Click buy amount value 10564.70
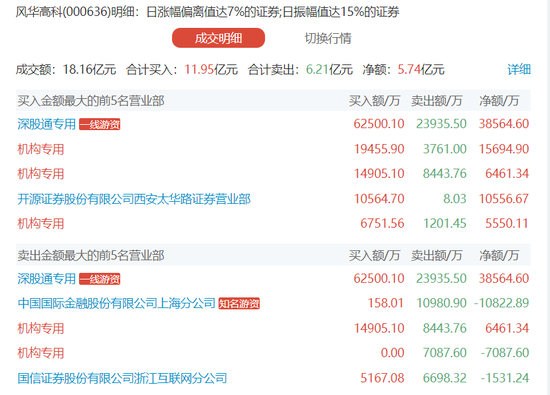This screenshot has height=395, width=550. 379,199
